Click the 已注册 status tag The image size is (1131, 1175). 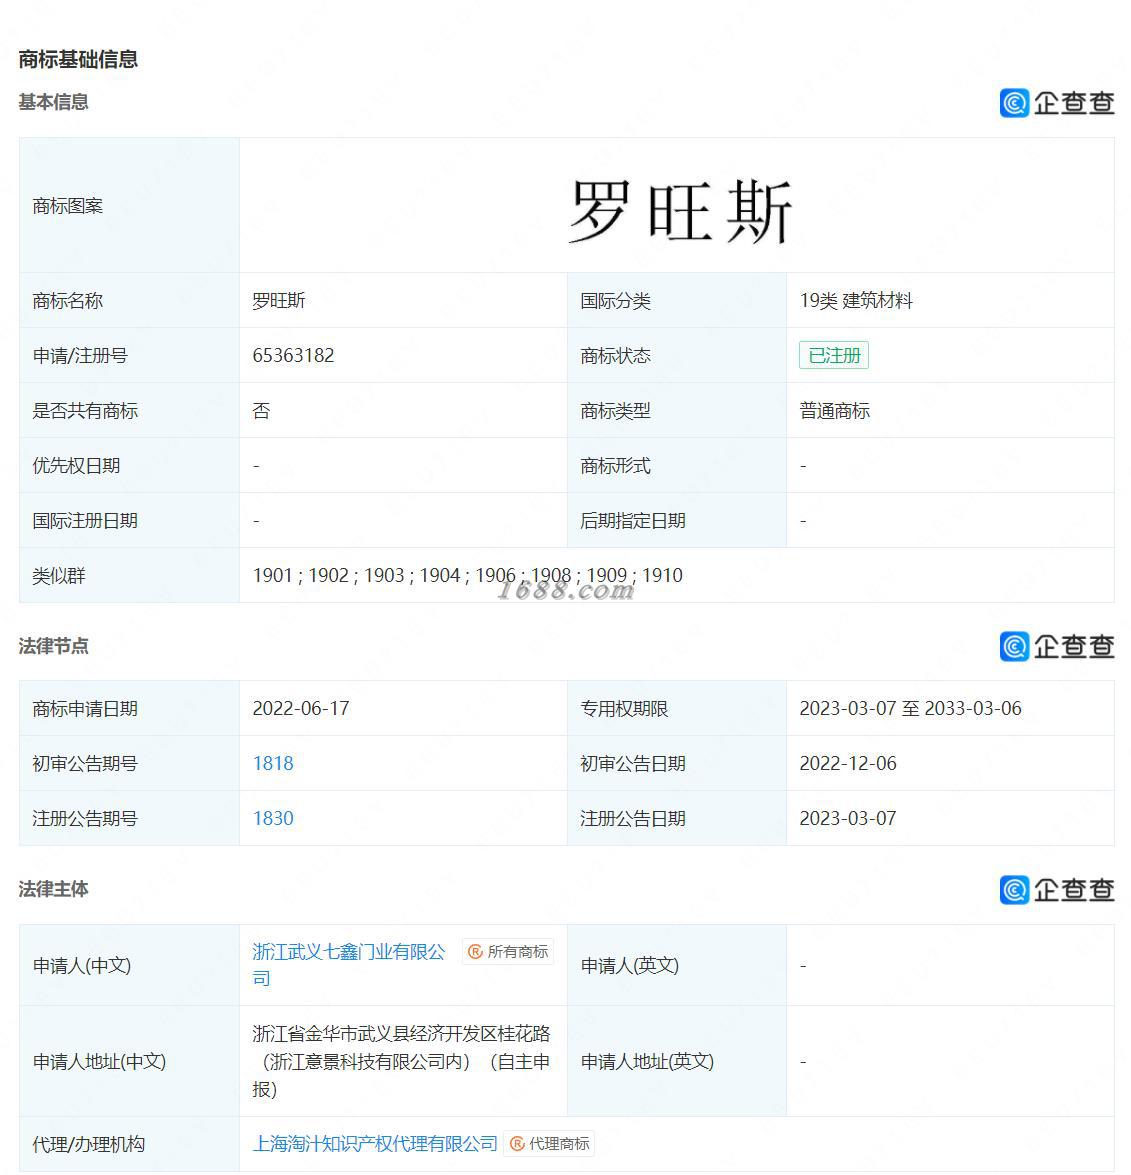point(834,355)
